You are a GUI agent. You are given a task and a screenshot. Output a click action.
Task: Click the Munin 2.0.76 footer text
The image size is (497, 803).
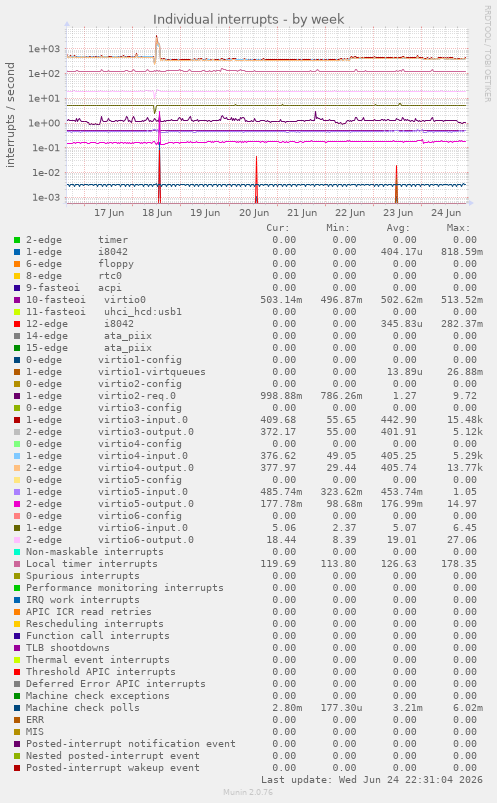tap(248, 792)
